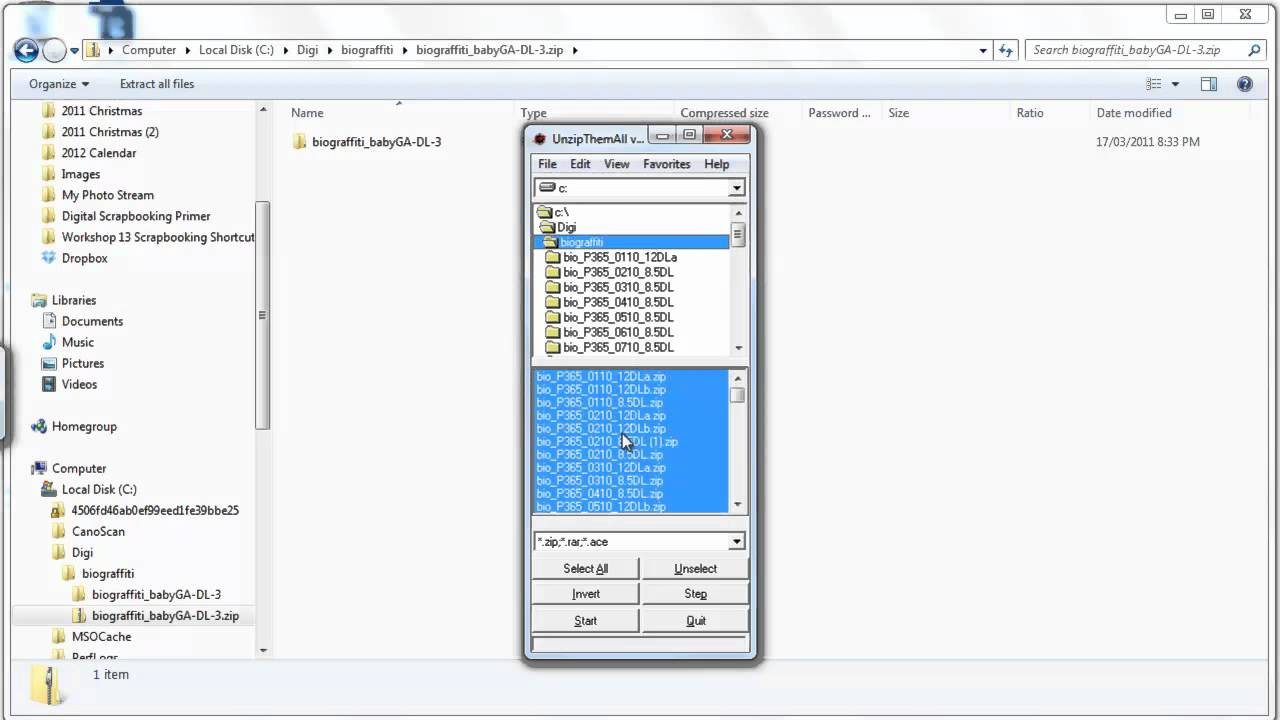
Task: Click the Step button
Action: (695, 594)
